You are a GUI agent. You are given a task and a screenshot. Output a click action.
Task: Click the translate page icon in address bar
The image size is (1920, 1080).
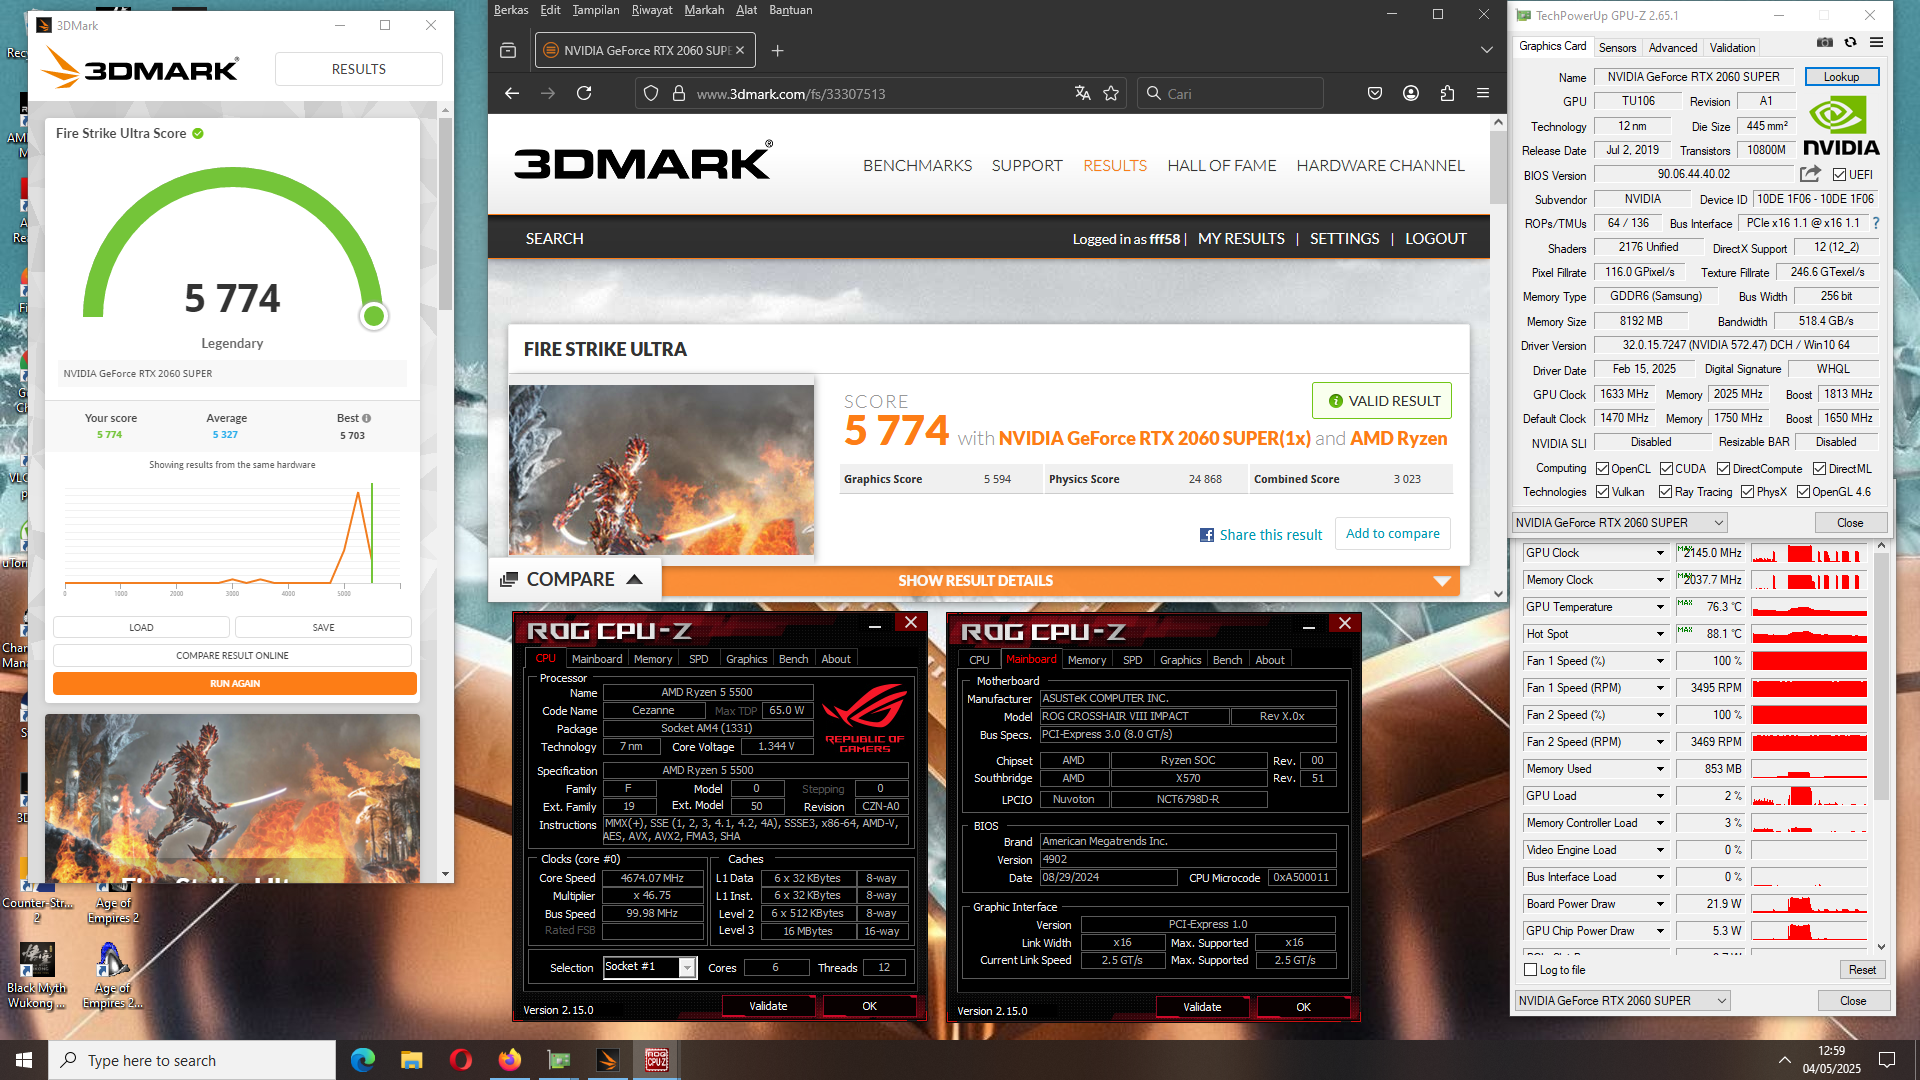[1082, 93]
